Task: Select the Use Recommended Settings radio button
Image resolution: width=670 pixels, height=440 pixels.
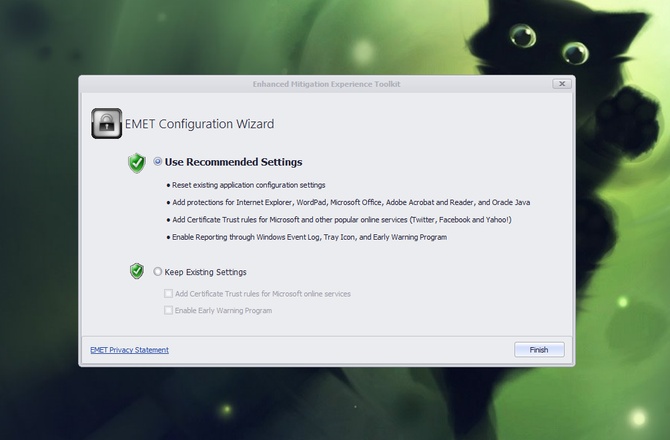Action: (158, 162)
